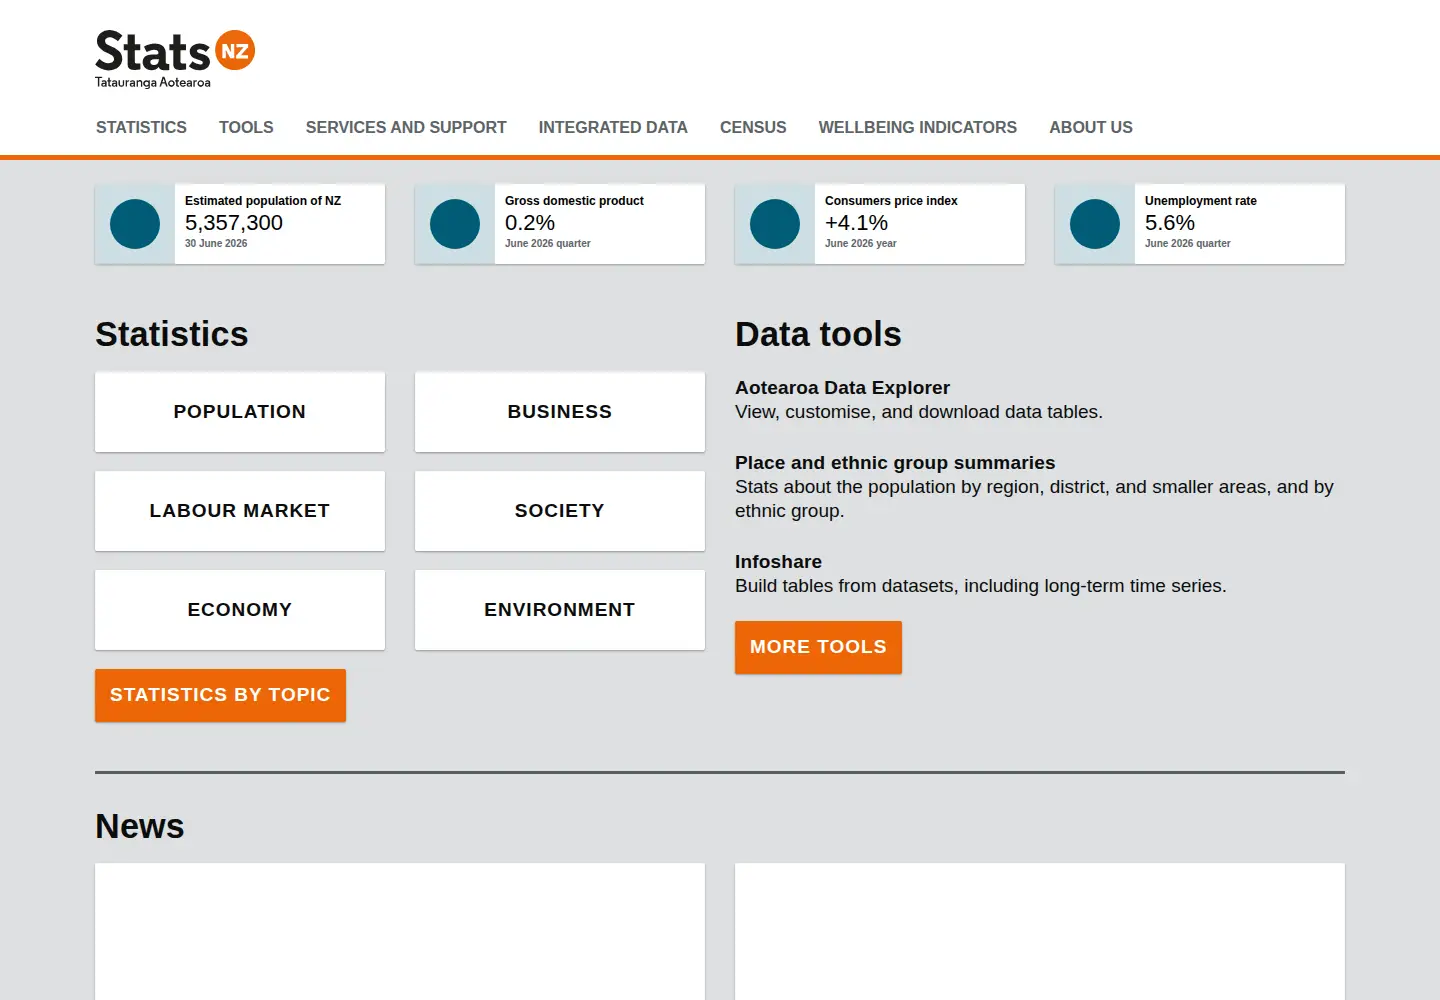Click the Estimated population of NZ circle icon
Viewport: 1440px width, 1000px height.
click(135, 224)
